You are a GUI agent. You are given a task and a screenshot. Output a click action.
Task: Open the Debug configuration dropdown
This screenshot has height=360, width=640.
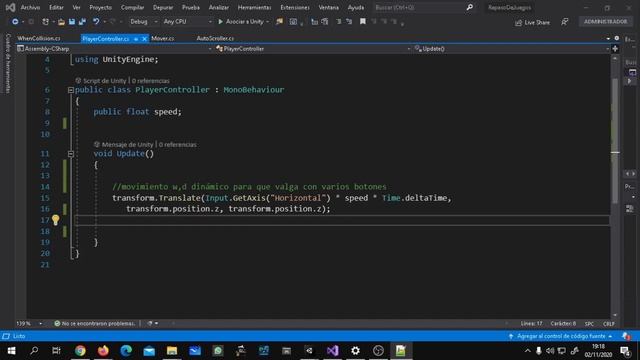(144, 22)
